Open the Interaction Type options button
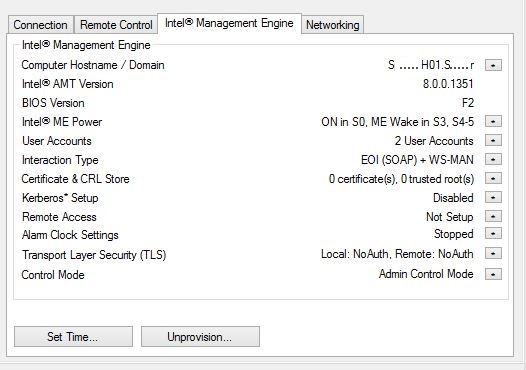This screenshot has width=526, height=370. 493,159
